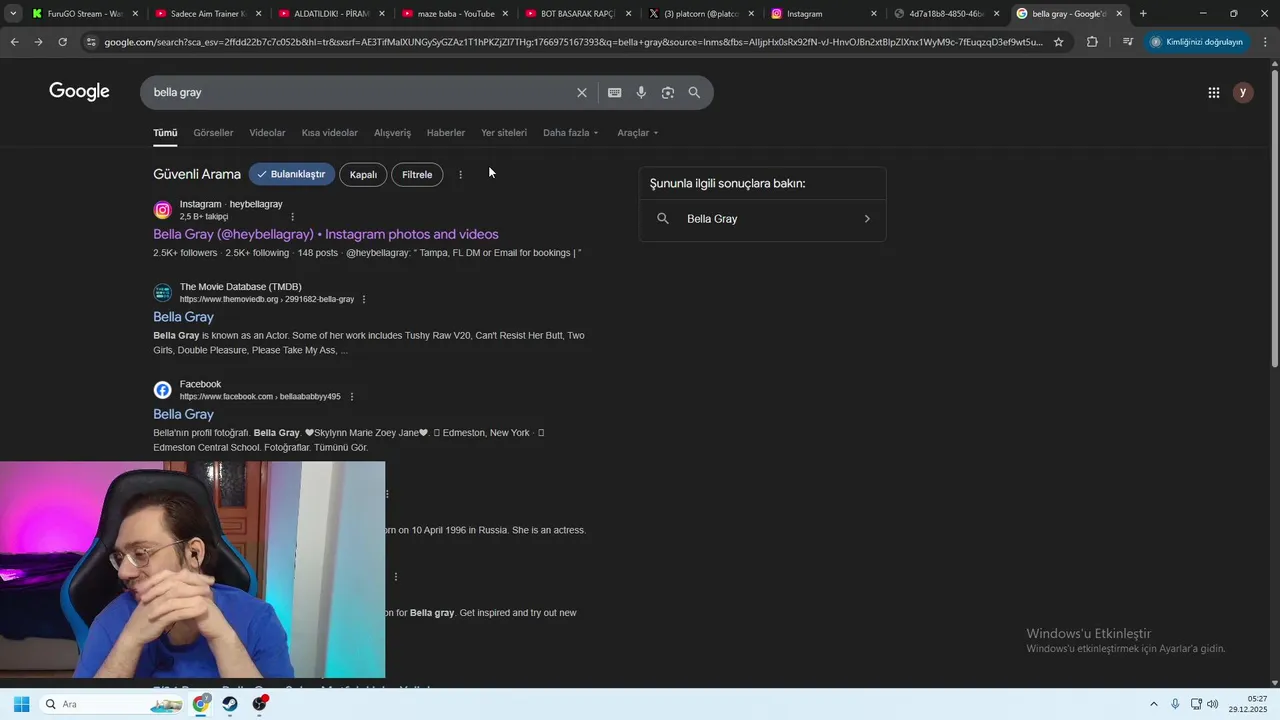This screenshot has height=720, width=1280.
Task: Click the webcam overlay thumbnail
Action: [x=192, y=570]
